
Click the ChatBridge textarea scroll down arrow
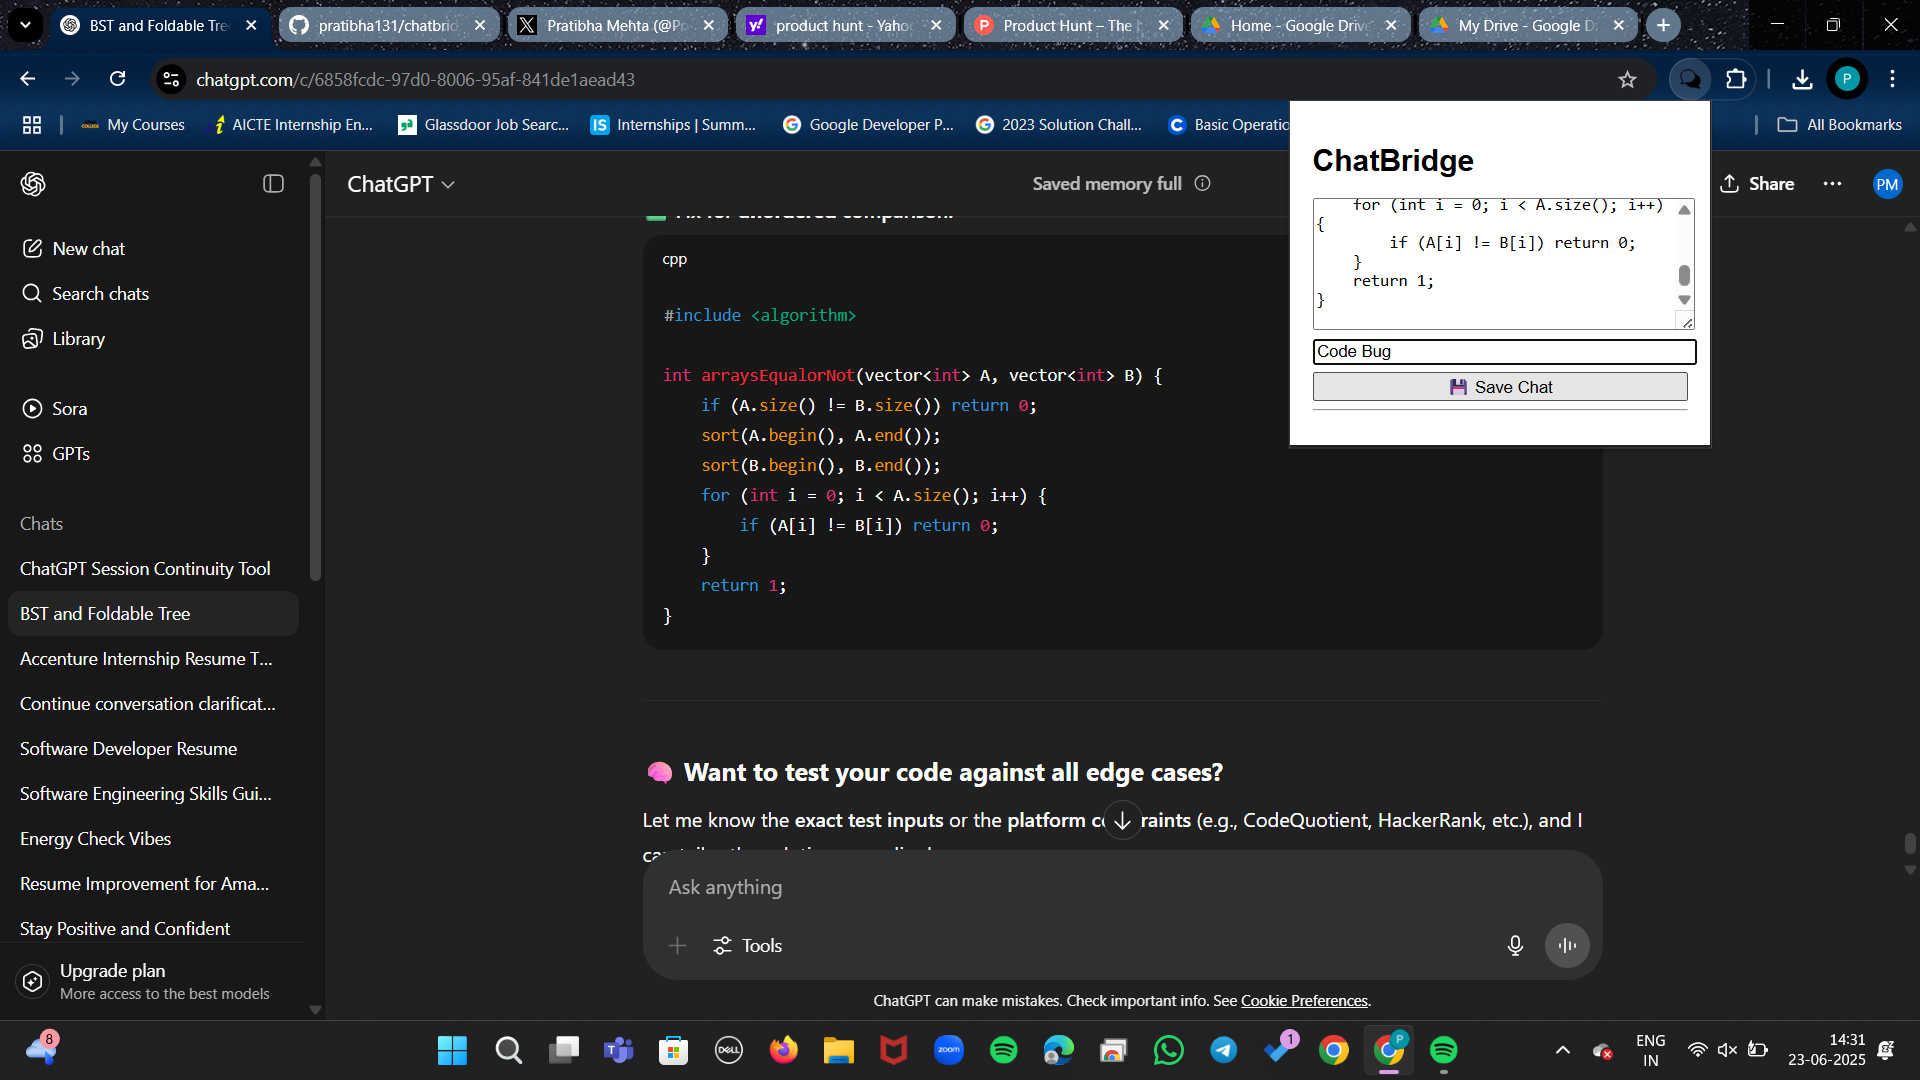pos(1685,300)
